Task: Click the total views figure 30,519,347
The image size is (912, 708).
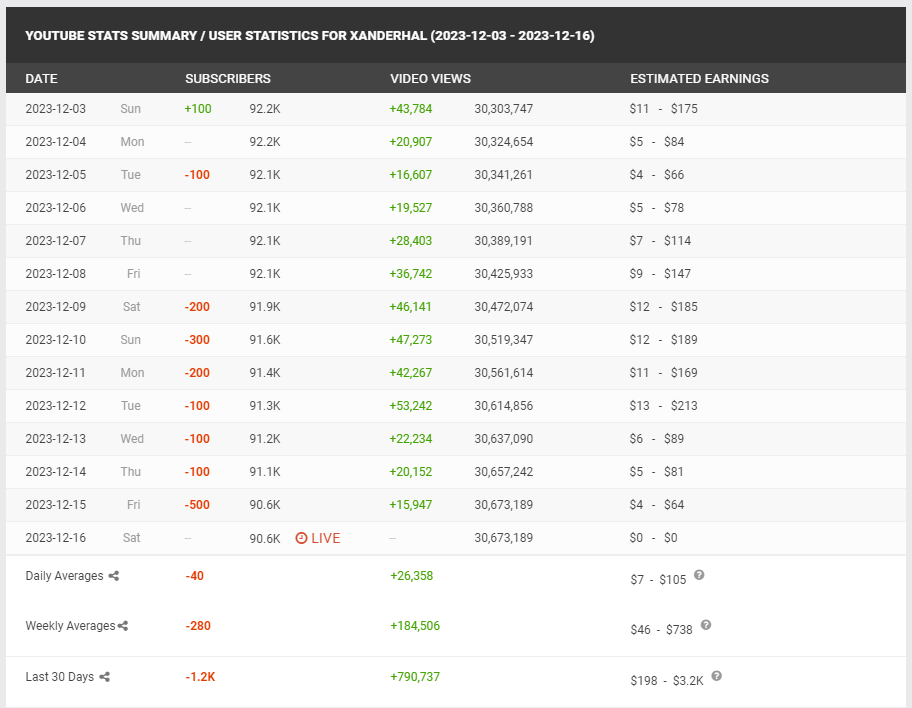Action: (504, 340)
